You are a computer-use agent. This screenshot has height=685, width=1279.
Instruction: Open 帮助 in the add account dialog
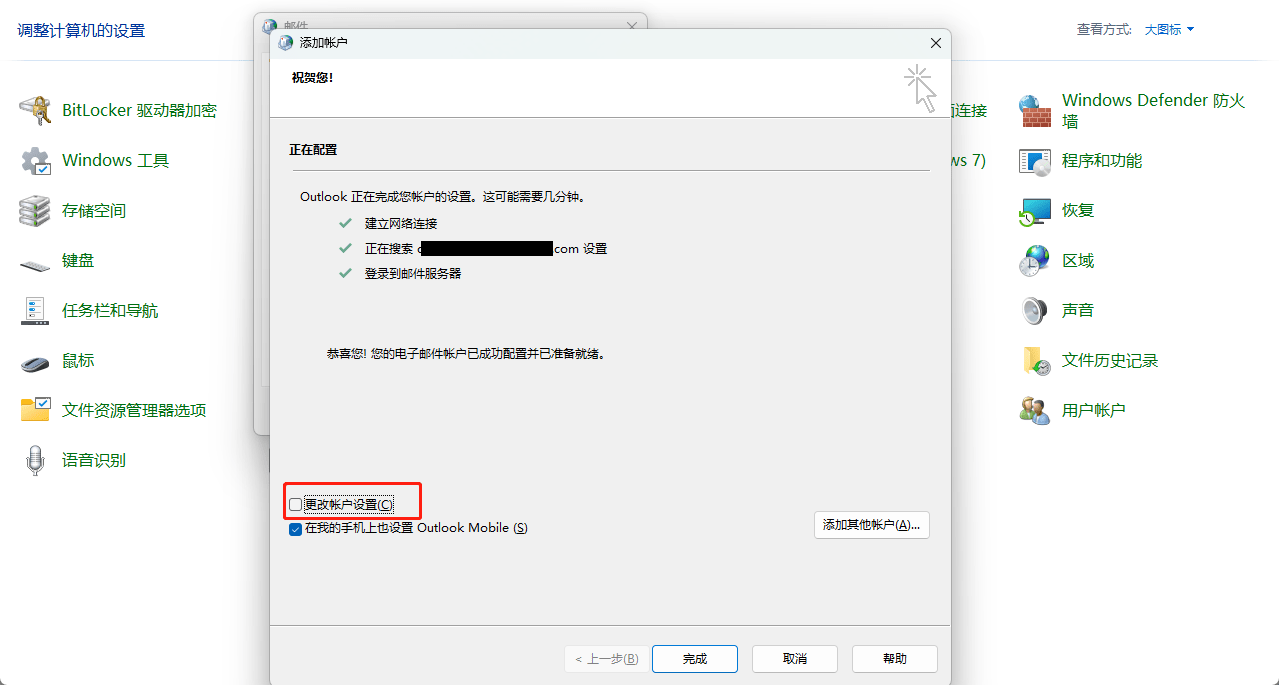pos(895,659)
